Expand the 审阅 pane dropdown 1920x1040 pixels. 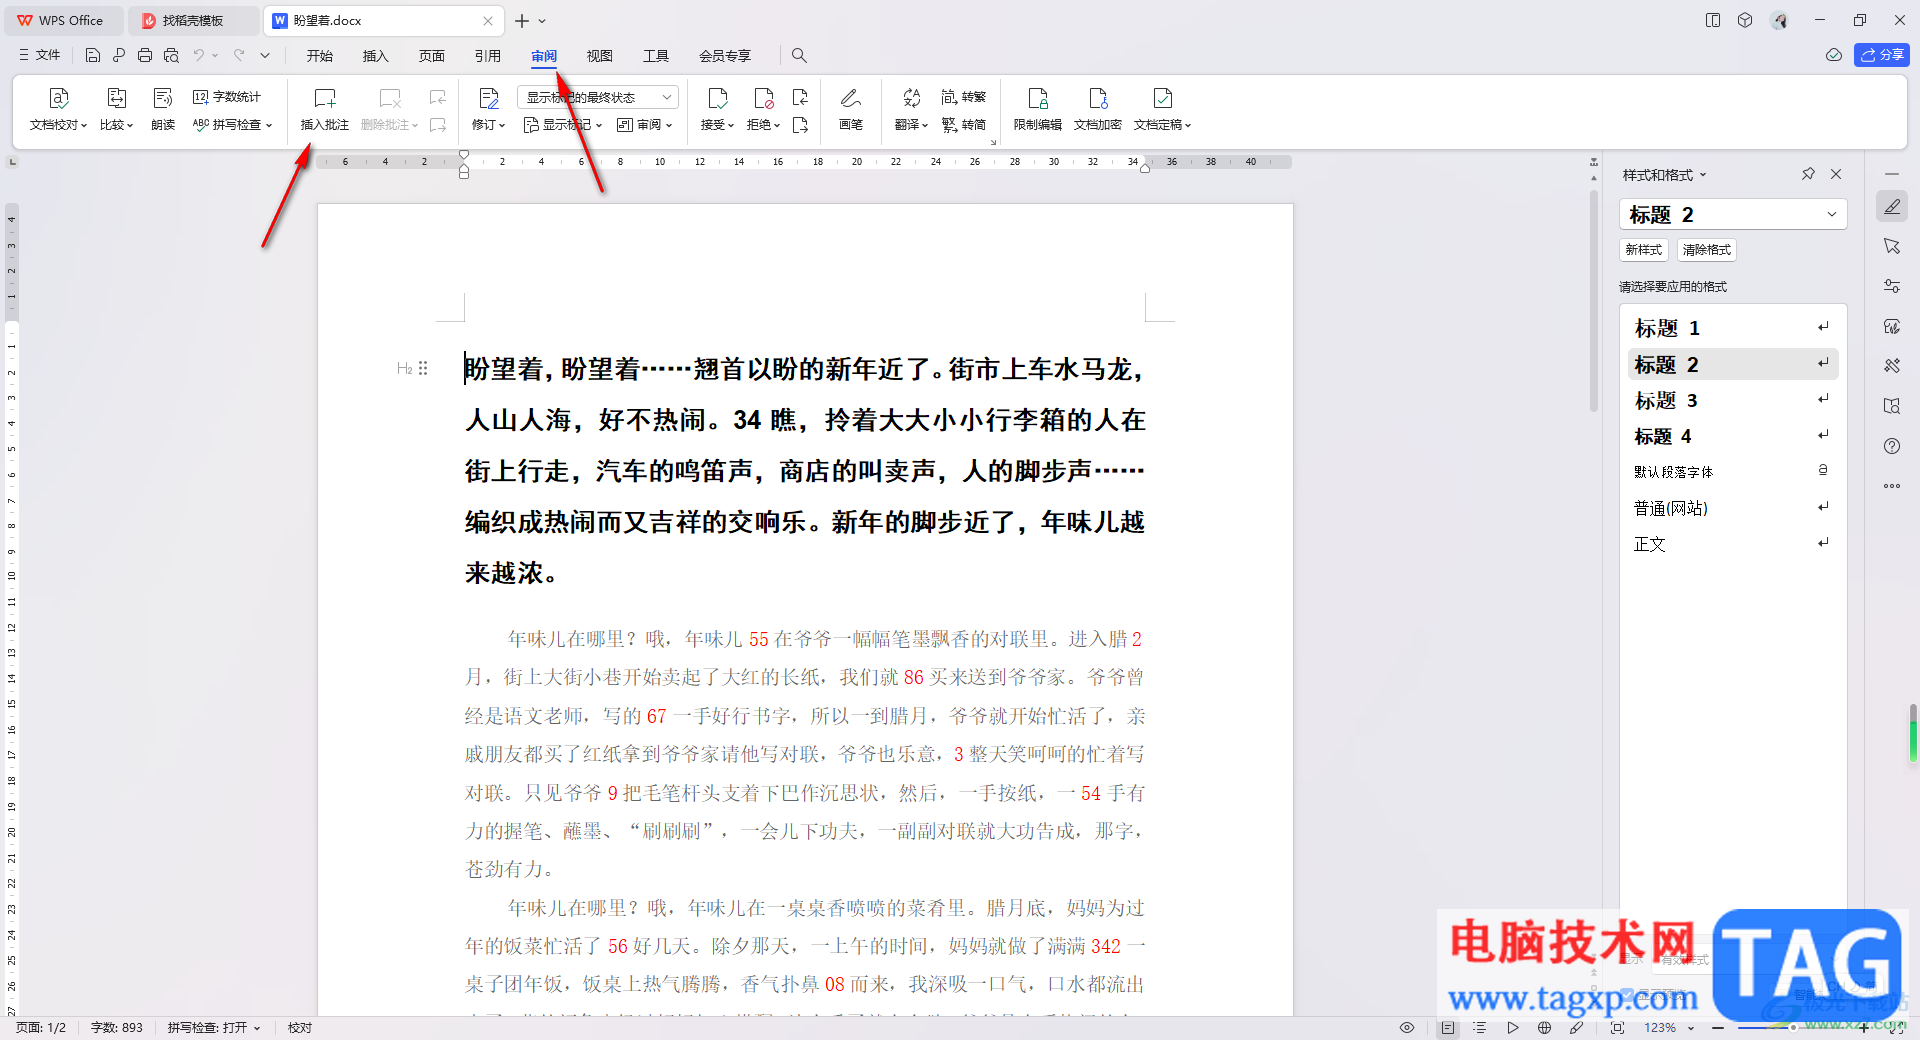pyautogui.click(x=645, y=125)
